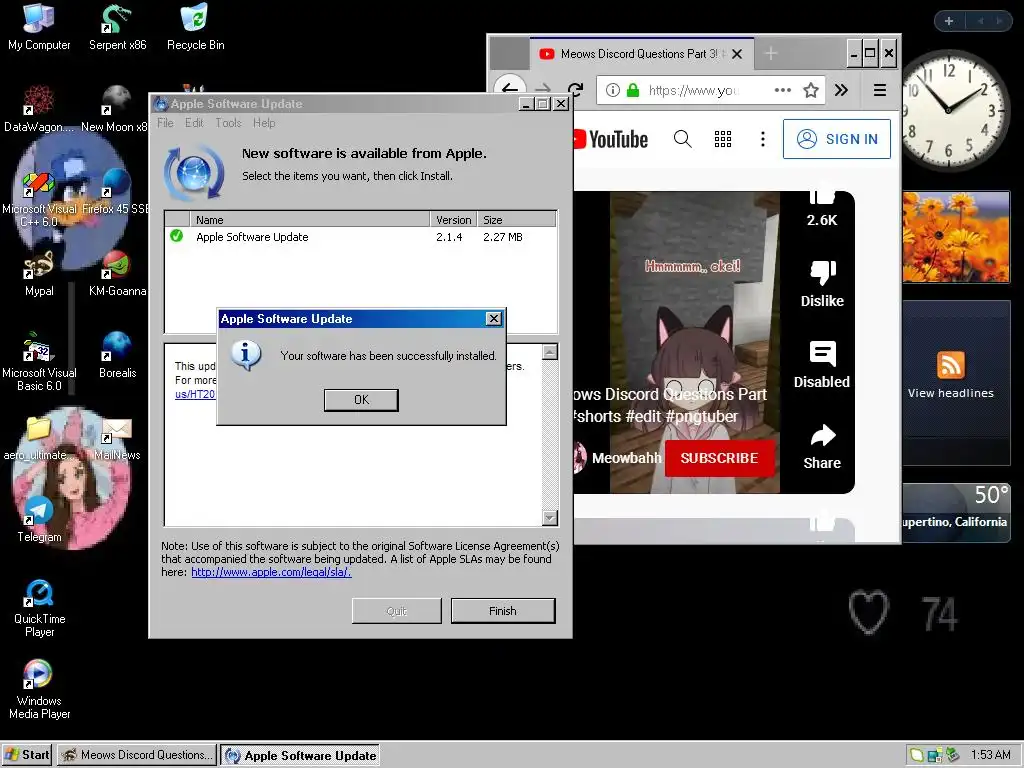Select the Borealis desktop shortcut
The image size is (1024, 768).
click(118, 356)
